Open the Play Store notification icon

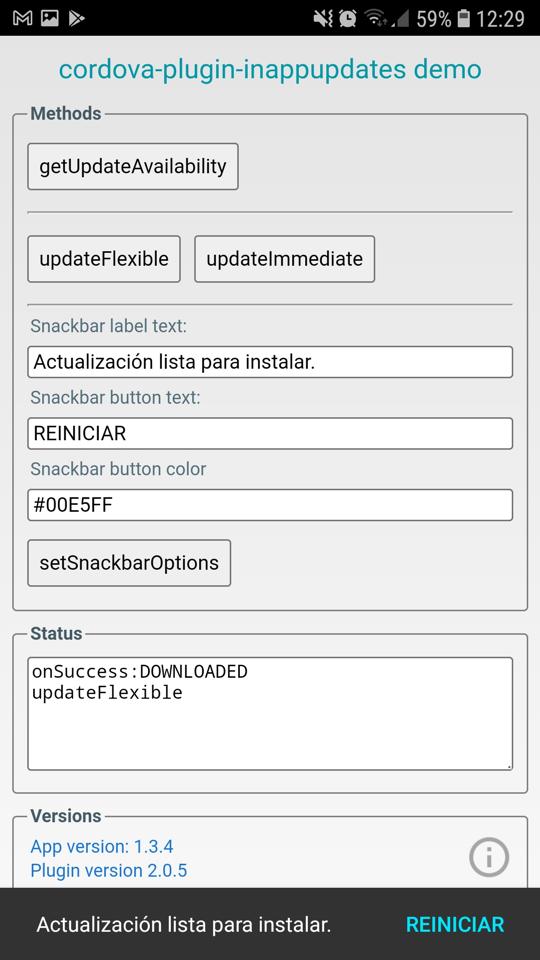point(76,18)
